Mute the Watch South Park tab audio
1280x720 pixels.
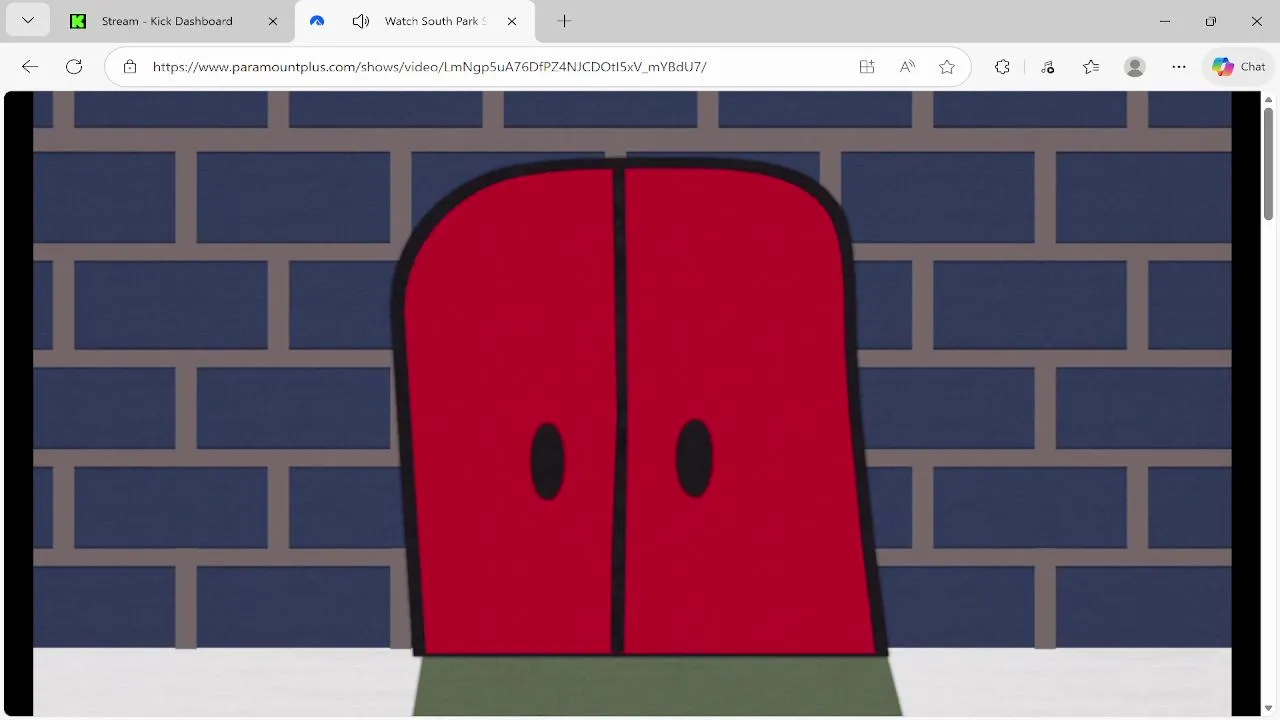[x=361, y=21]
